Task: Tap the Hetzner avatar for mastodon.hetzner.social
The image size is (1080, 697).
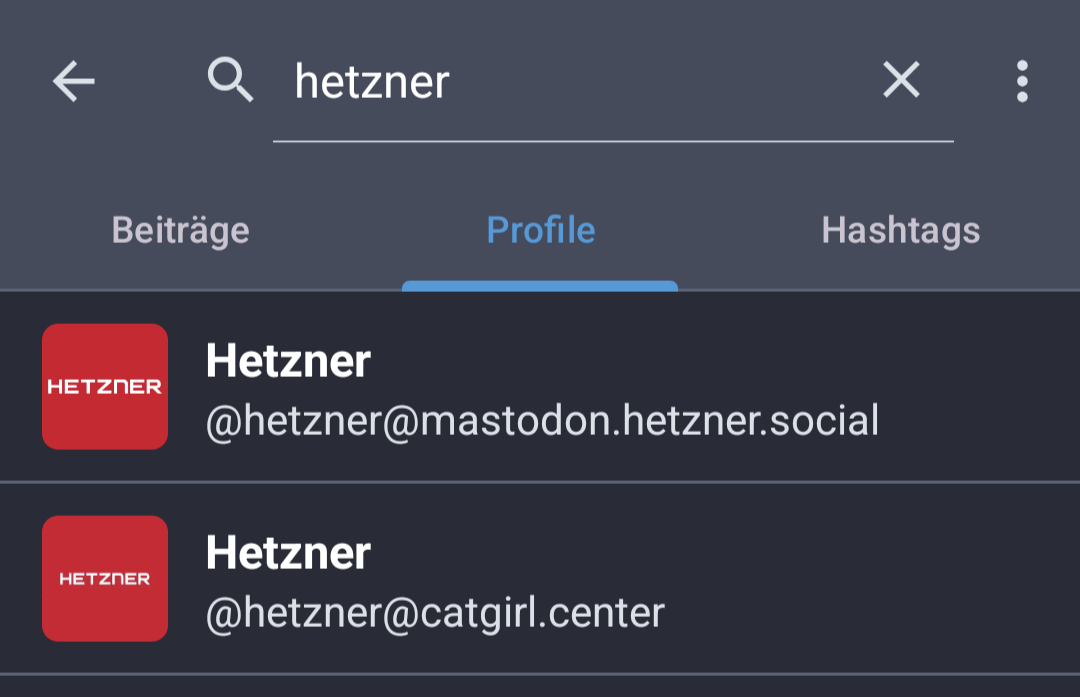Action: 105,386
